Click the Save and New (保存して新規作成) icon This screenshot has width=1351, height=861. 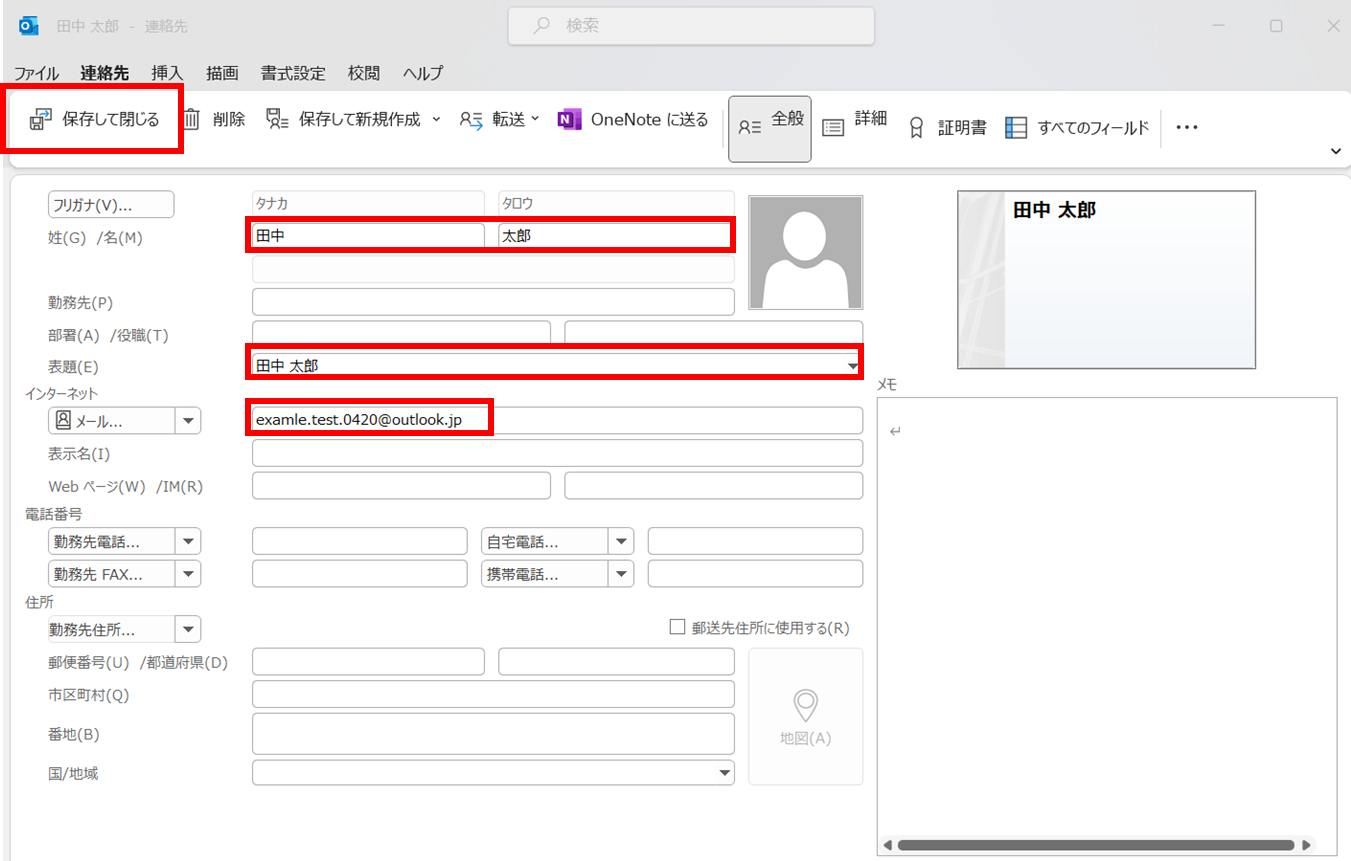[277, 120]
